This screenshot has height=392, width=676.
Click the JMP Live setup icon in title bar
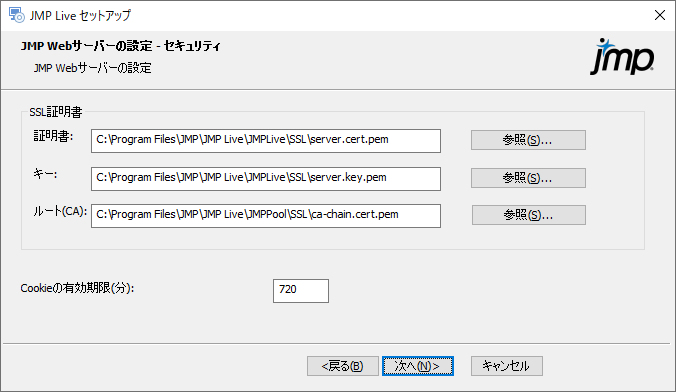(x=17, y=15)
